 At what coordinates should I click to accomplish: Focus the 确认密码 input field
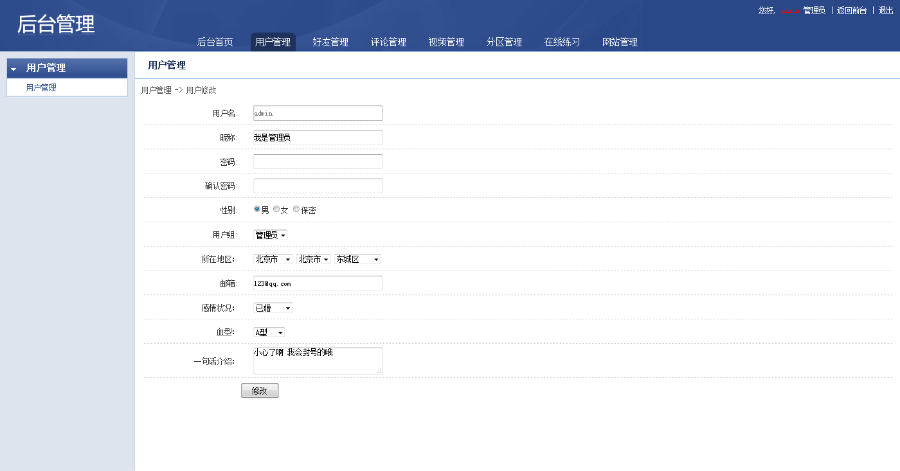click(317, 185)
